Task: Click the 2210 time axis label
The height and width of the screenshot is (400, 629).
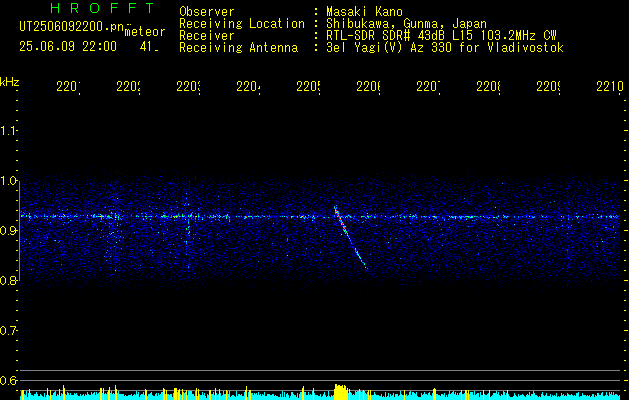Action: coord(610,86)
